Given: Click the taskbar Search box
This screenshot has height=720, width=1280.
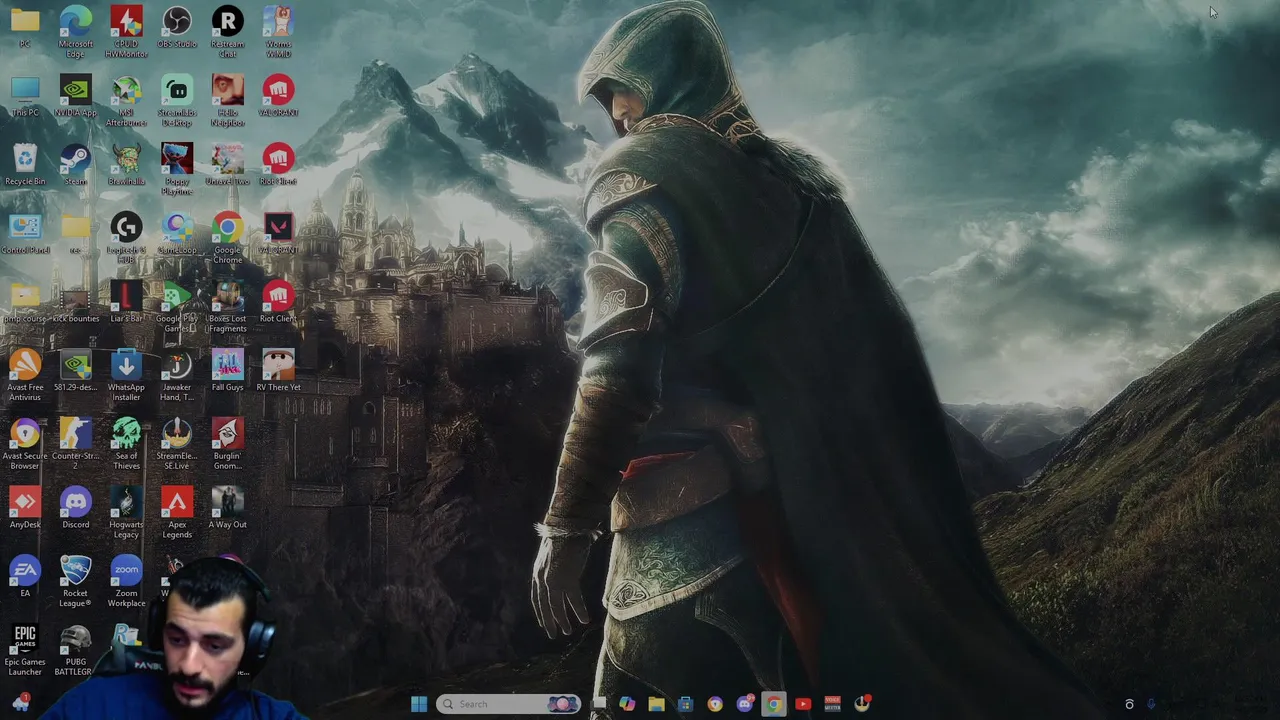Looking at the screenshot, I should [x=509, y=704].
